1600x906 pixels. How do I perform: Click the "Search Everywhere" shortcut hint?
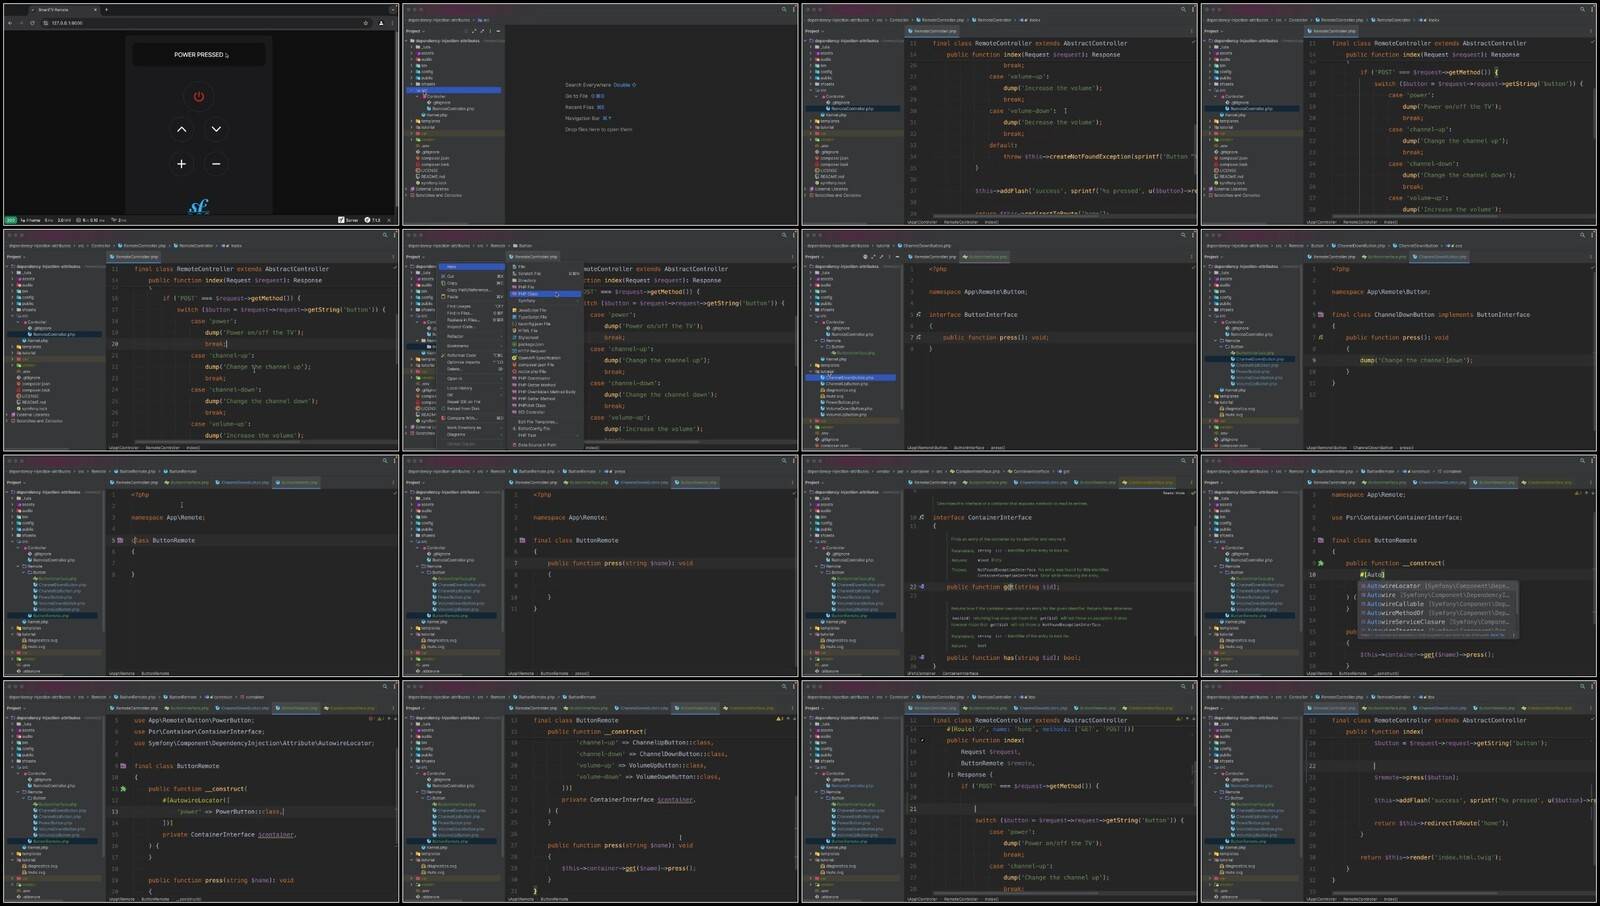(588, 85)
